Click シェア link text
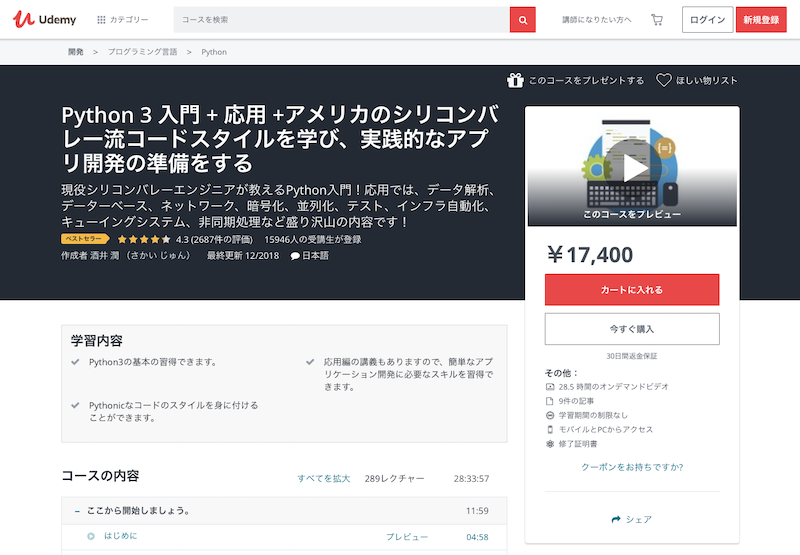 [639, 519]
